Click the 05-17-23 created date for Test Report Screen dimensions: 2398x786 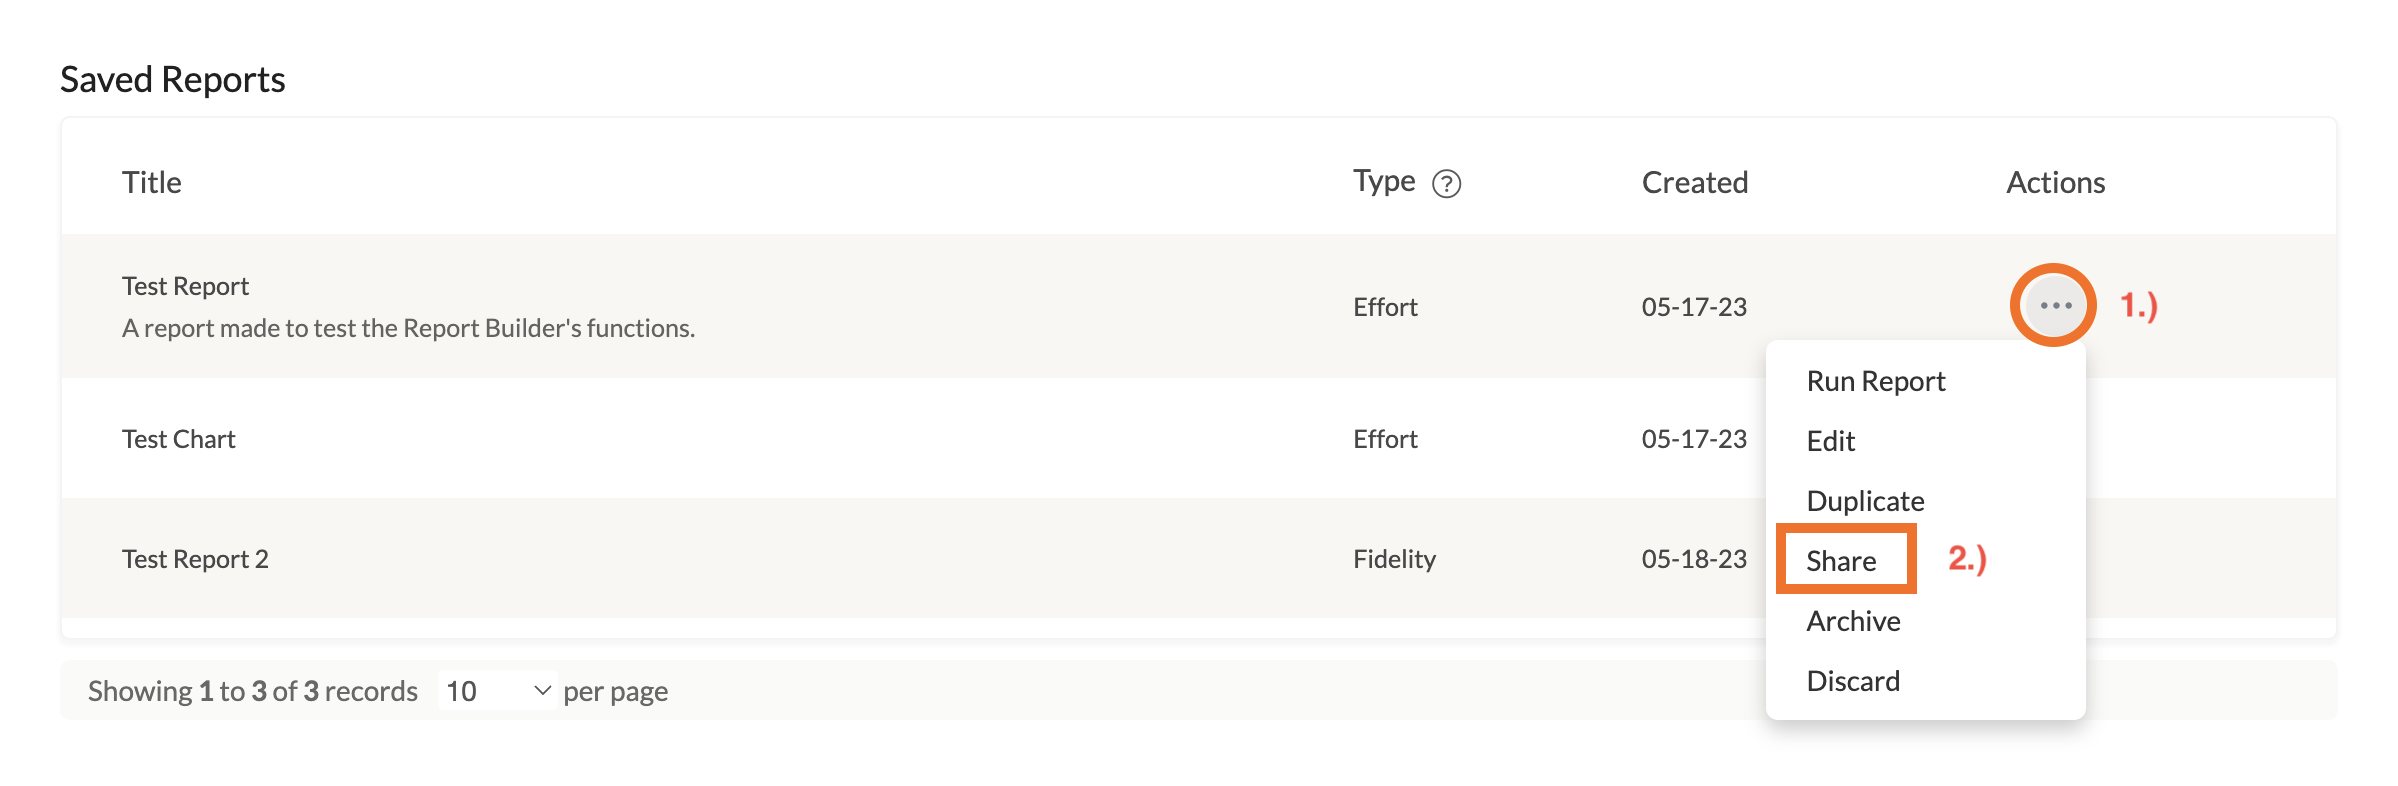(1694, 307)
